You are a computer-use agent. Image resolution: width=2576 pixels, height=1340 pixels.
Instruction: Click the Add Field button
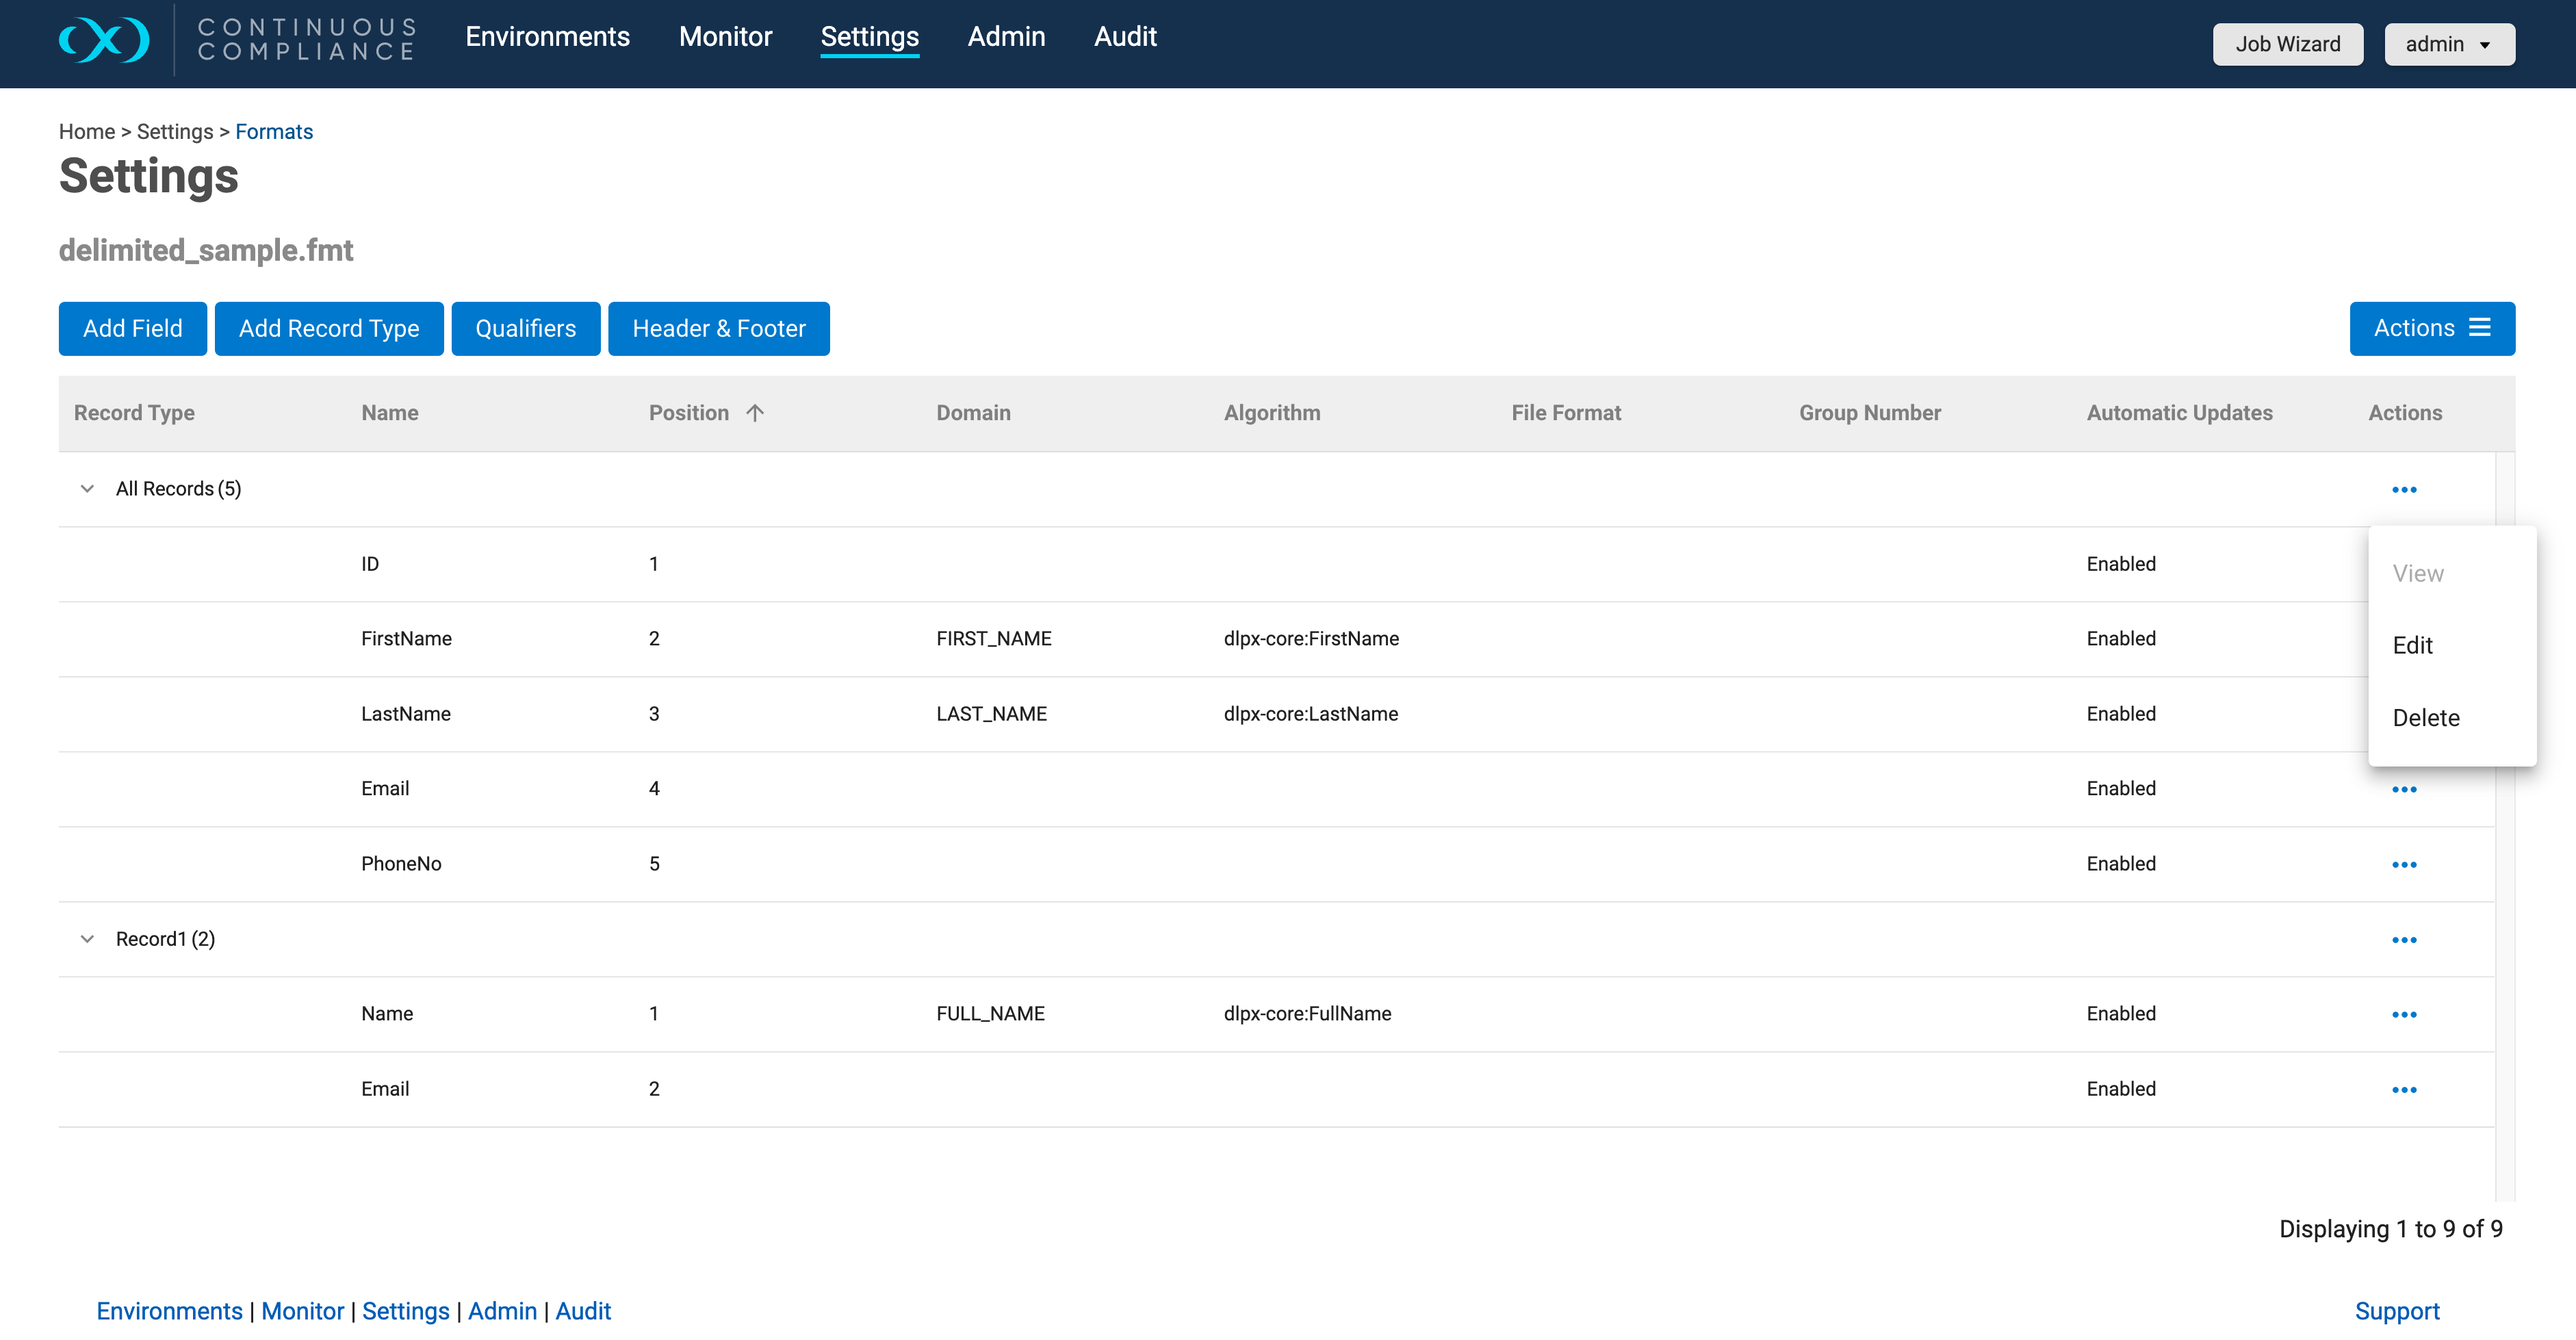click(133, 328)
